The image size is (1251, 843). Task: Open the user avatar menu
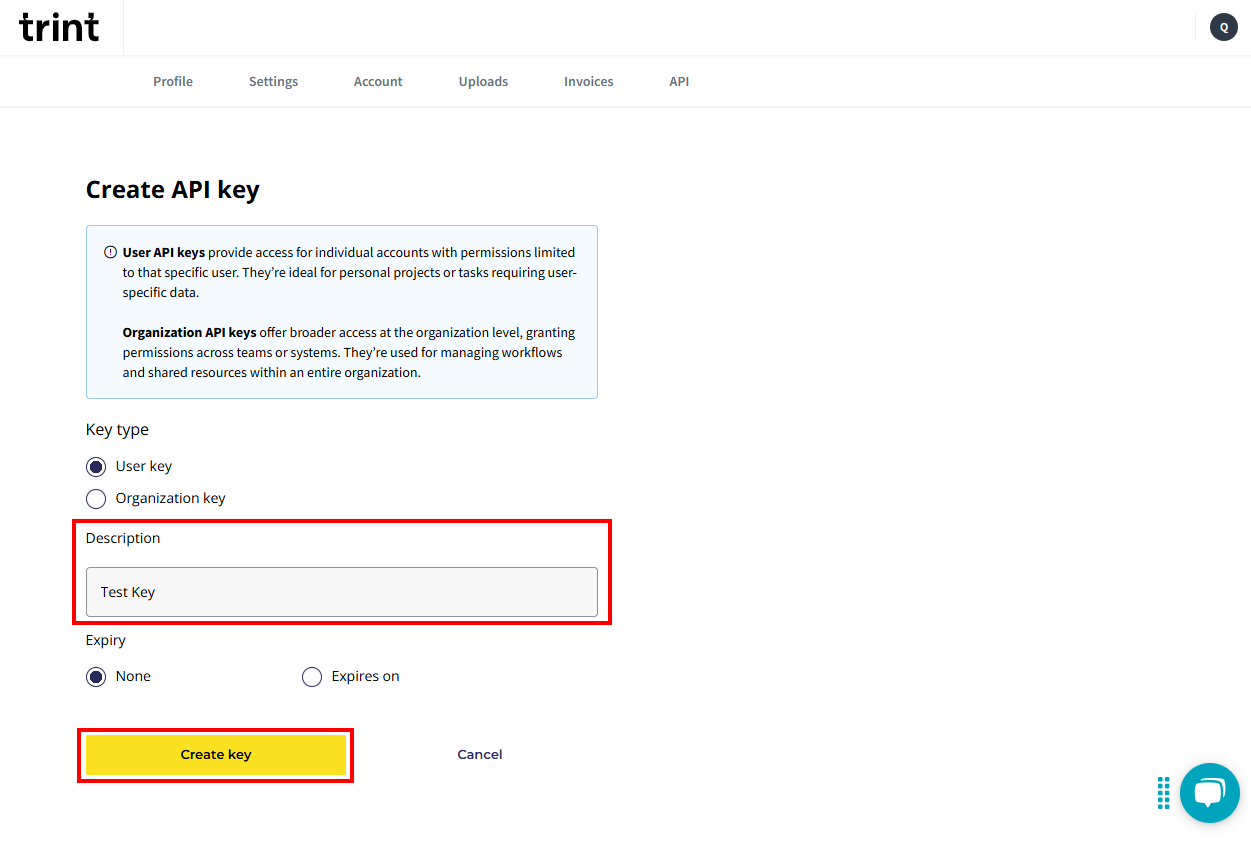[x=1223, y=27]
